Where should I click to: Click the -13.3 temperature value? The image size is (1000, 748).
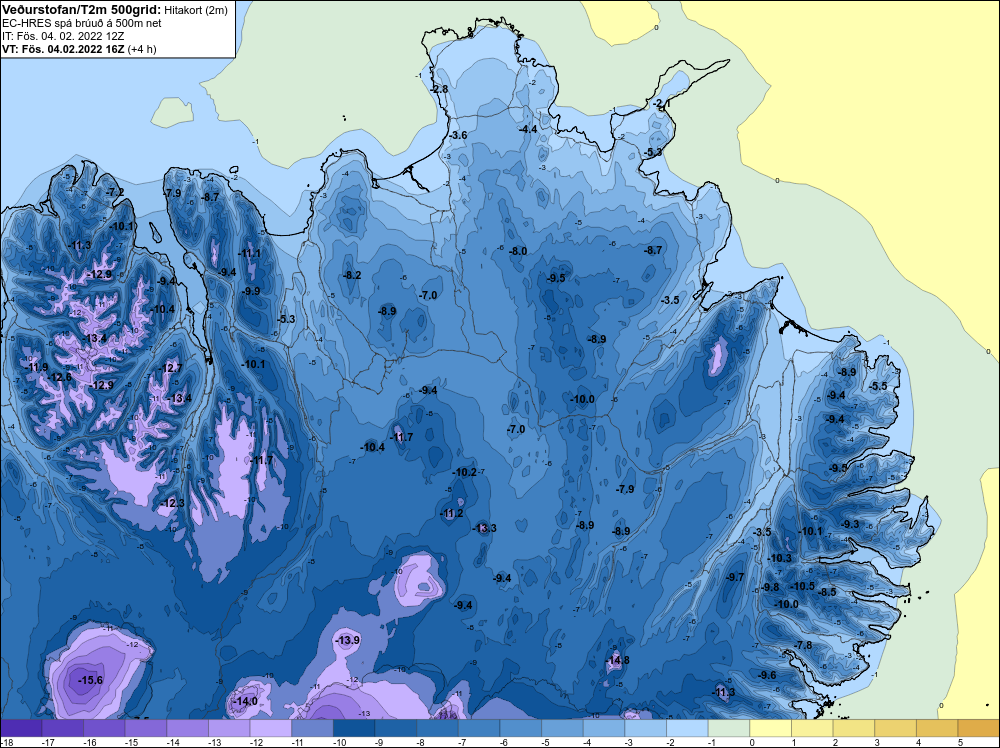tap(484, 528)
